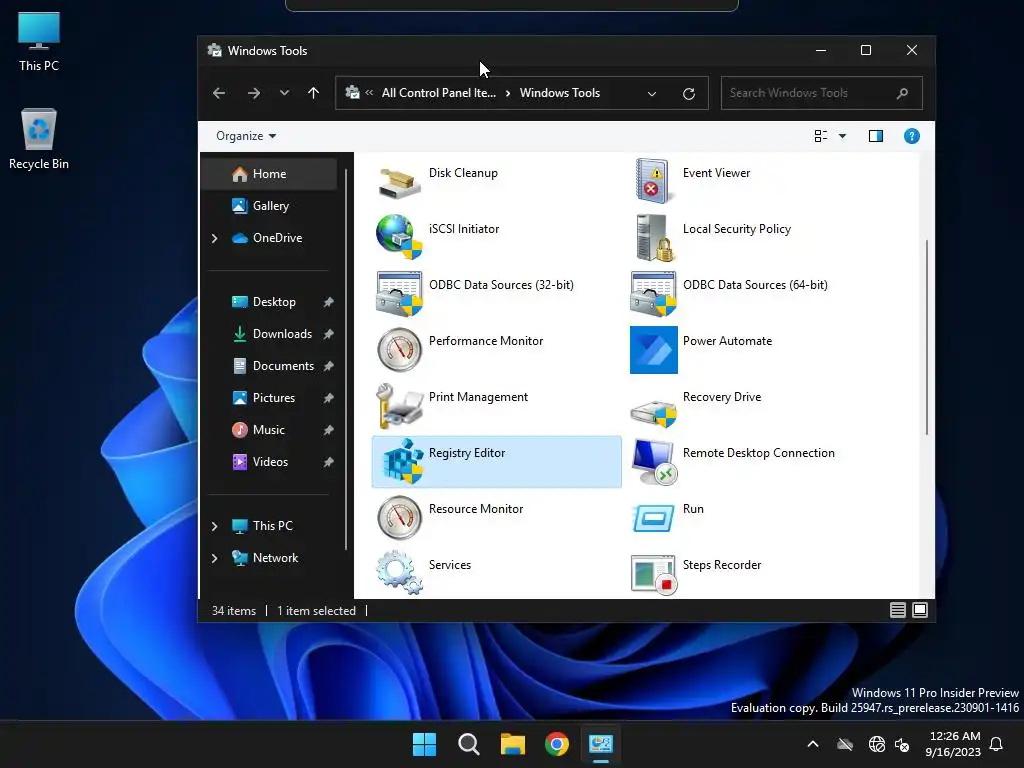Launch Google Chrome from taskbar
The height and width of the screenshot is (768, 1024).
pyautogui.click(x=557, y=744)
